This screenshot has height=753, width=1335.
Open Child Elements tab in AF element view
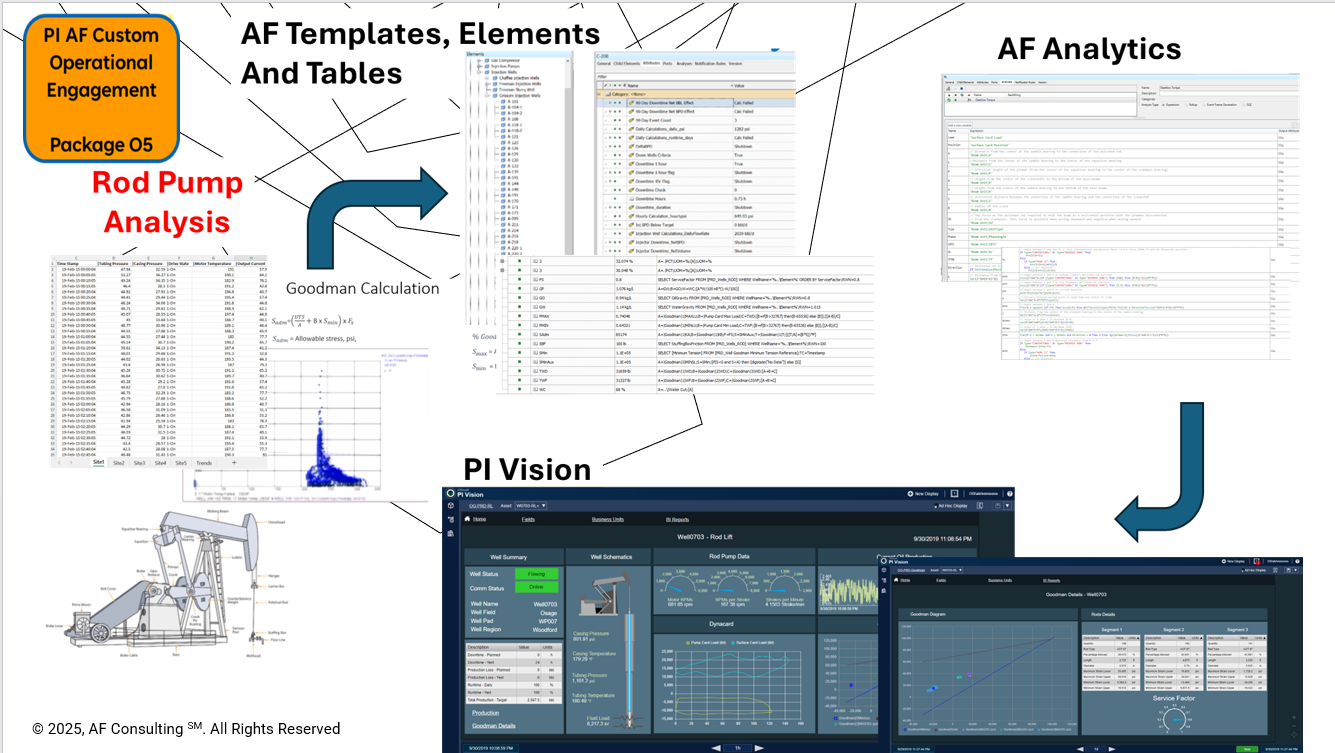tap(627, 63)
